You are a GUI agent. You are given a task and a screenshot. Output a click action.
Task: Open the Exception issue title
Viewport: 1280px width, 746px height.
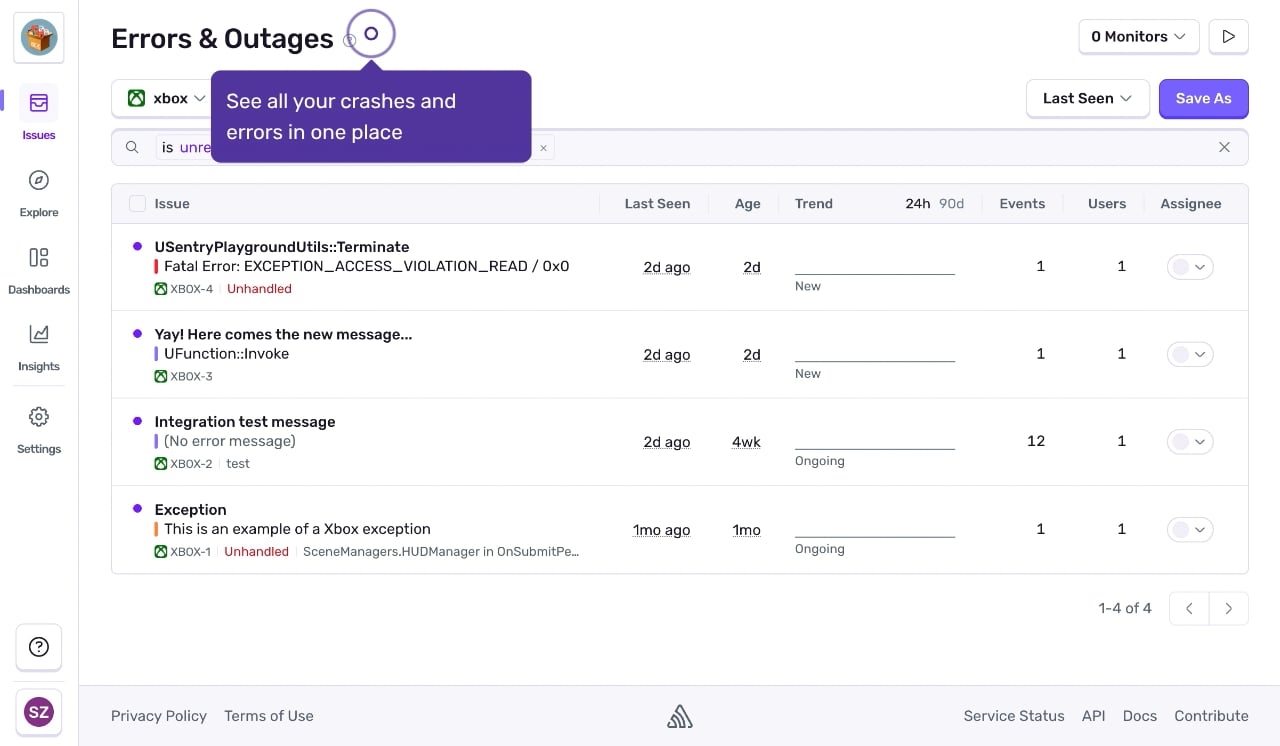pos(190,510)
